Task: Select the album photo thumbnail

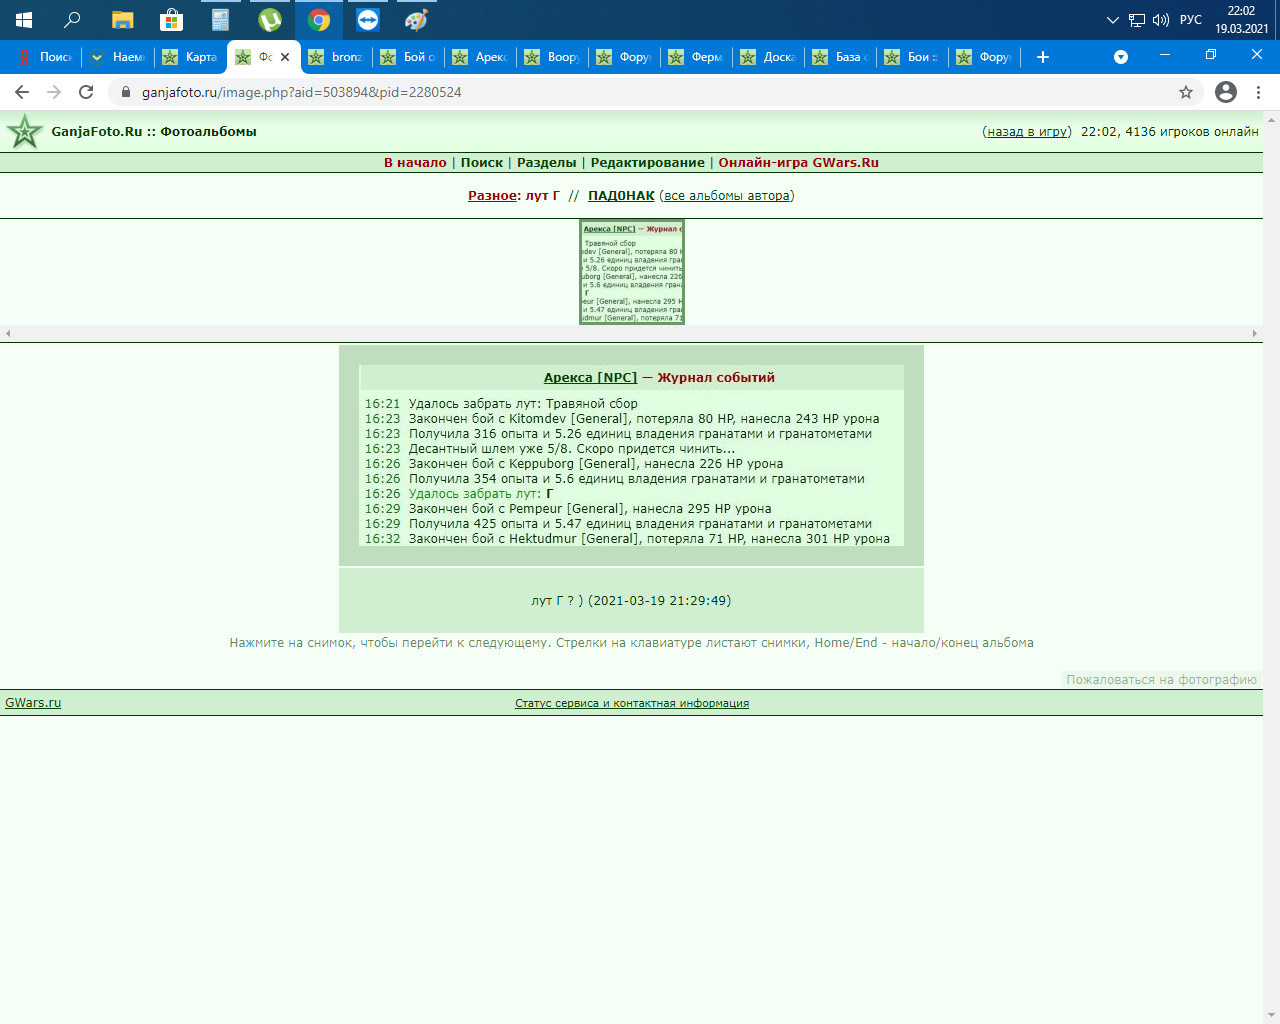Action: [x=632, y=272]
